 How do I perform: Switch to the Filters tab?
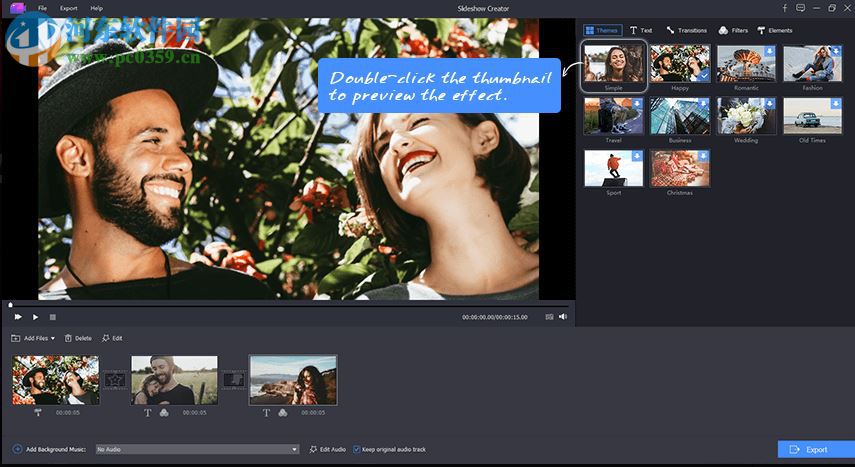tap(733, 31)
